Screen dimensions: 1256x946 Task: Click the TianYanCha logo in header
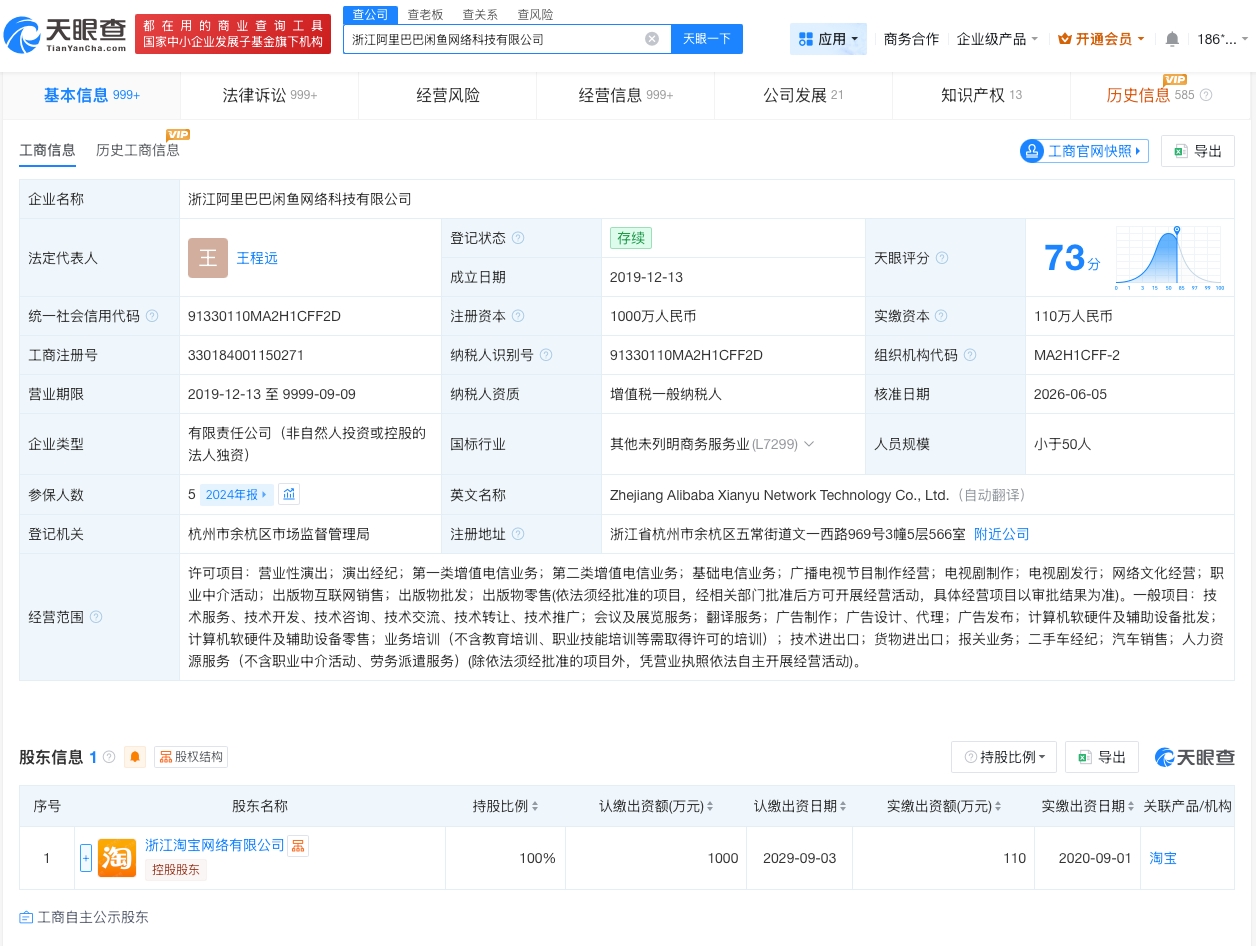click(64, 35)
